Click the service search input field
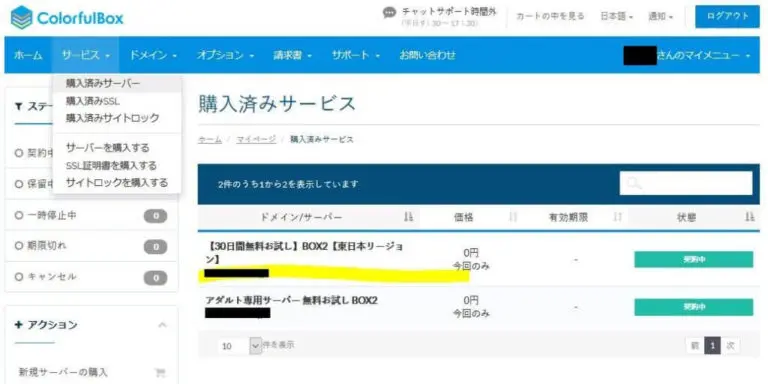Image resolution: width=768 pixels, height=384 pixels. tap(686, 184)
